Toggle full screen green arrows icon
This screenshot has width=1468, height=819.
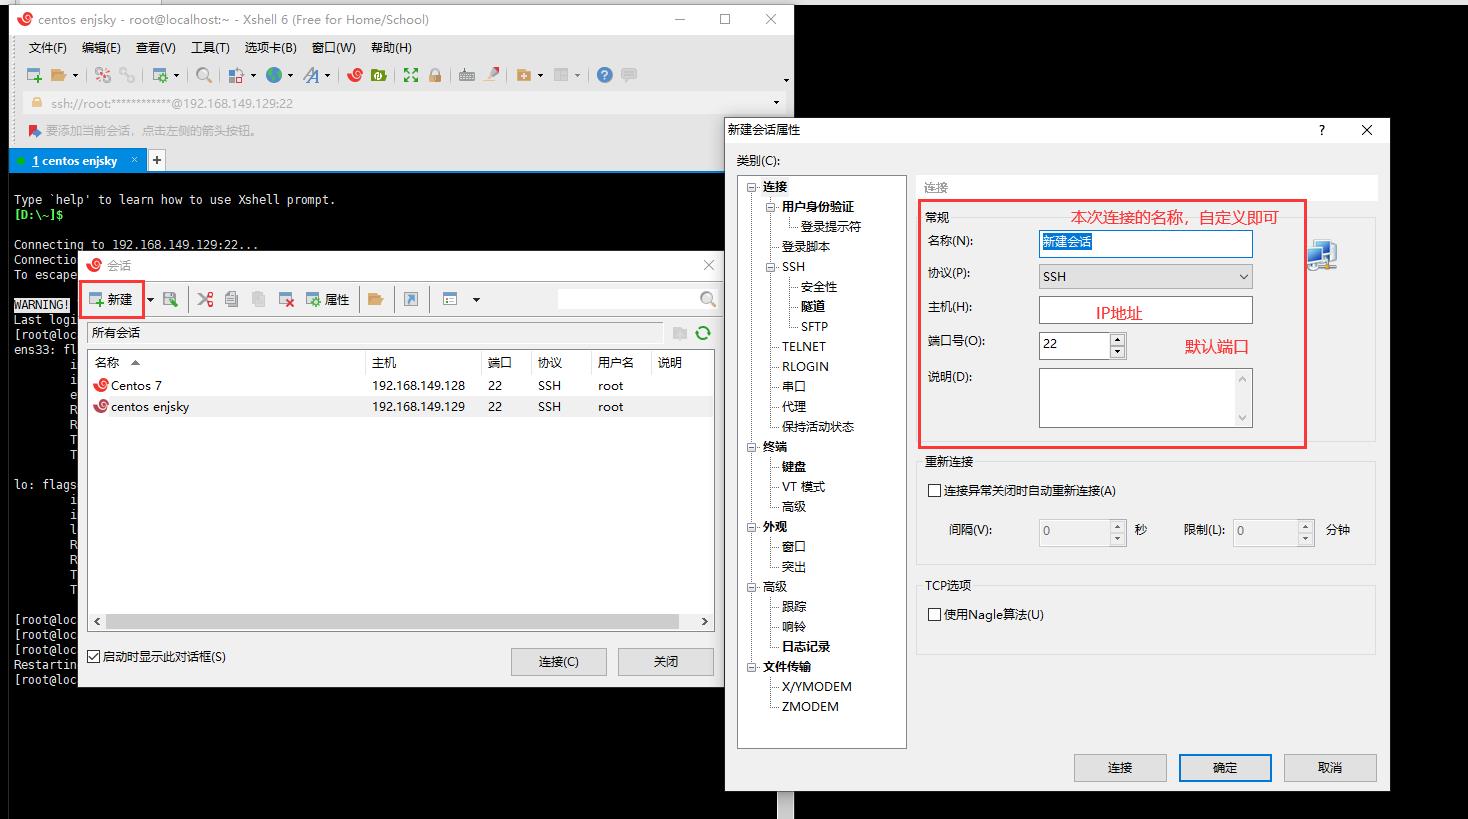pos(411,75)
